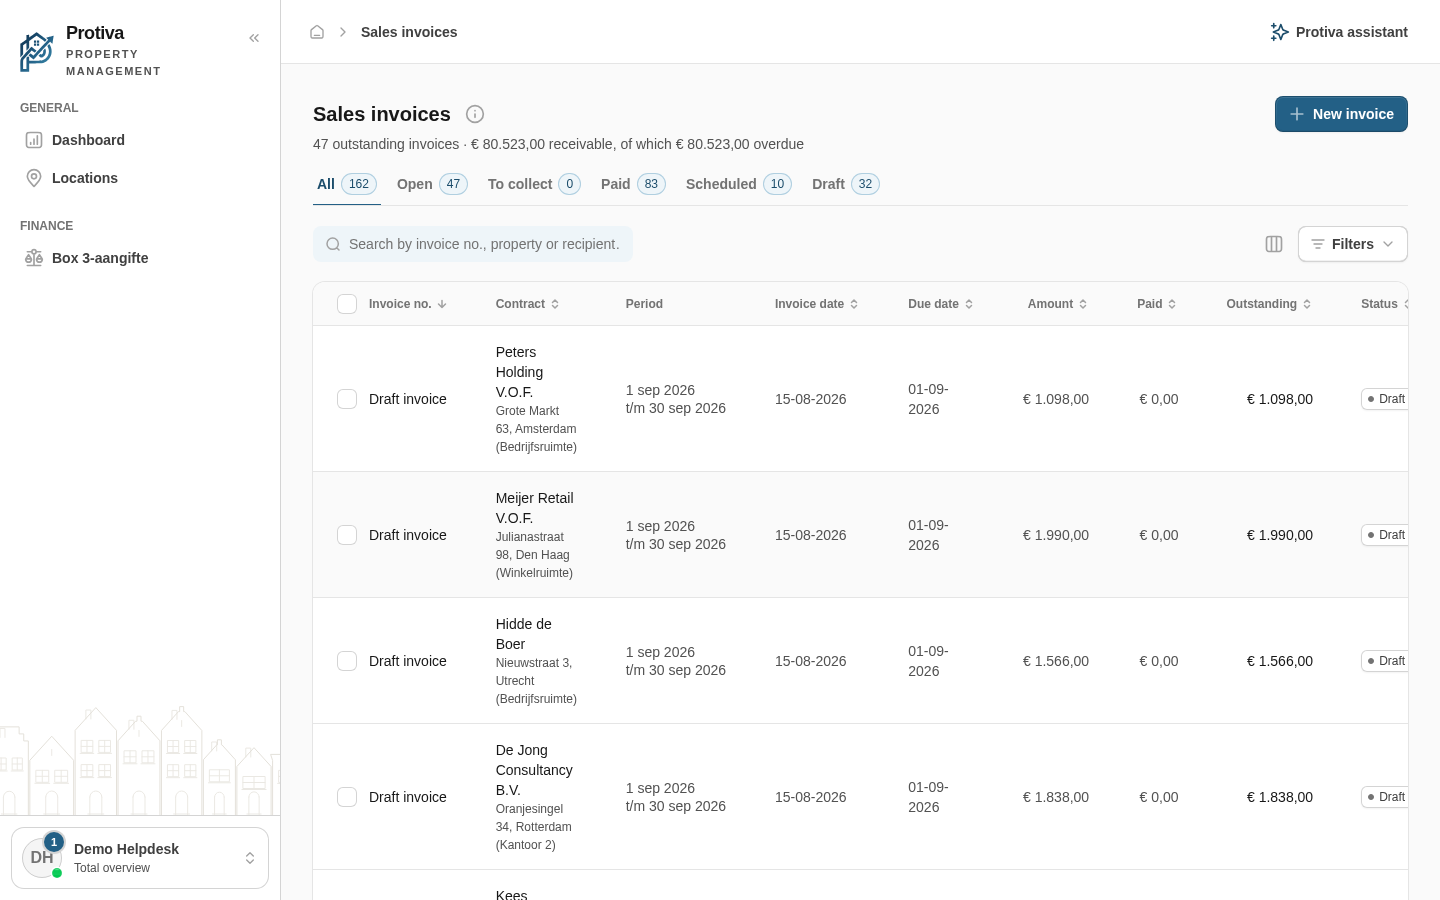Collapse the sidebar with double-chevron icon
The height and width of the screenshot is (900, 1440).
(x=254, y=38)
